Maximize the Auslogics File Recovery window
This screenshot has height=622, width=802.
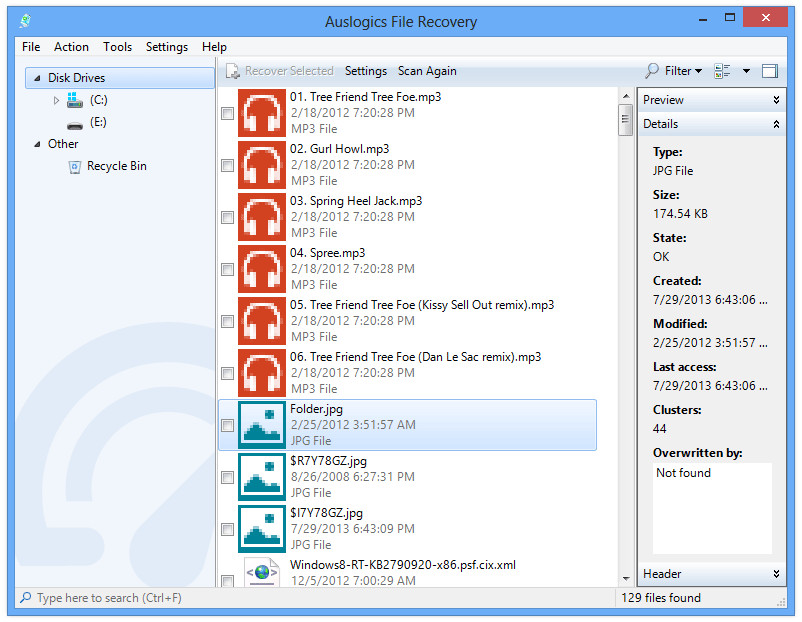(x=730, y=18)
